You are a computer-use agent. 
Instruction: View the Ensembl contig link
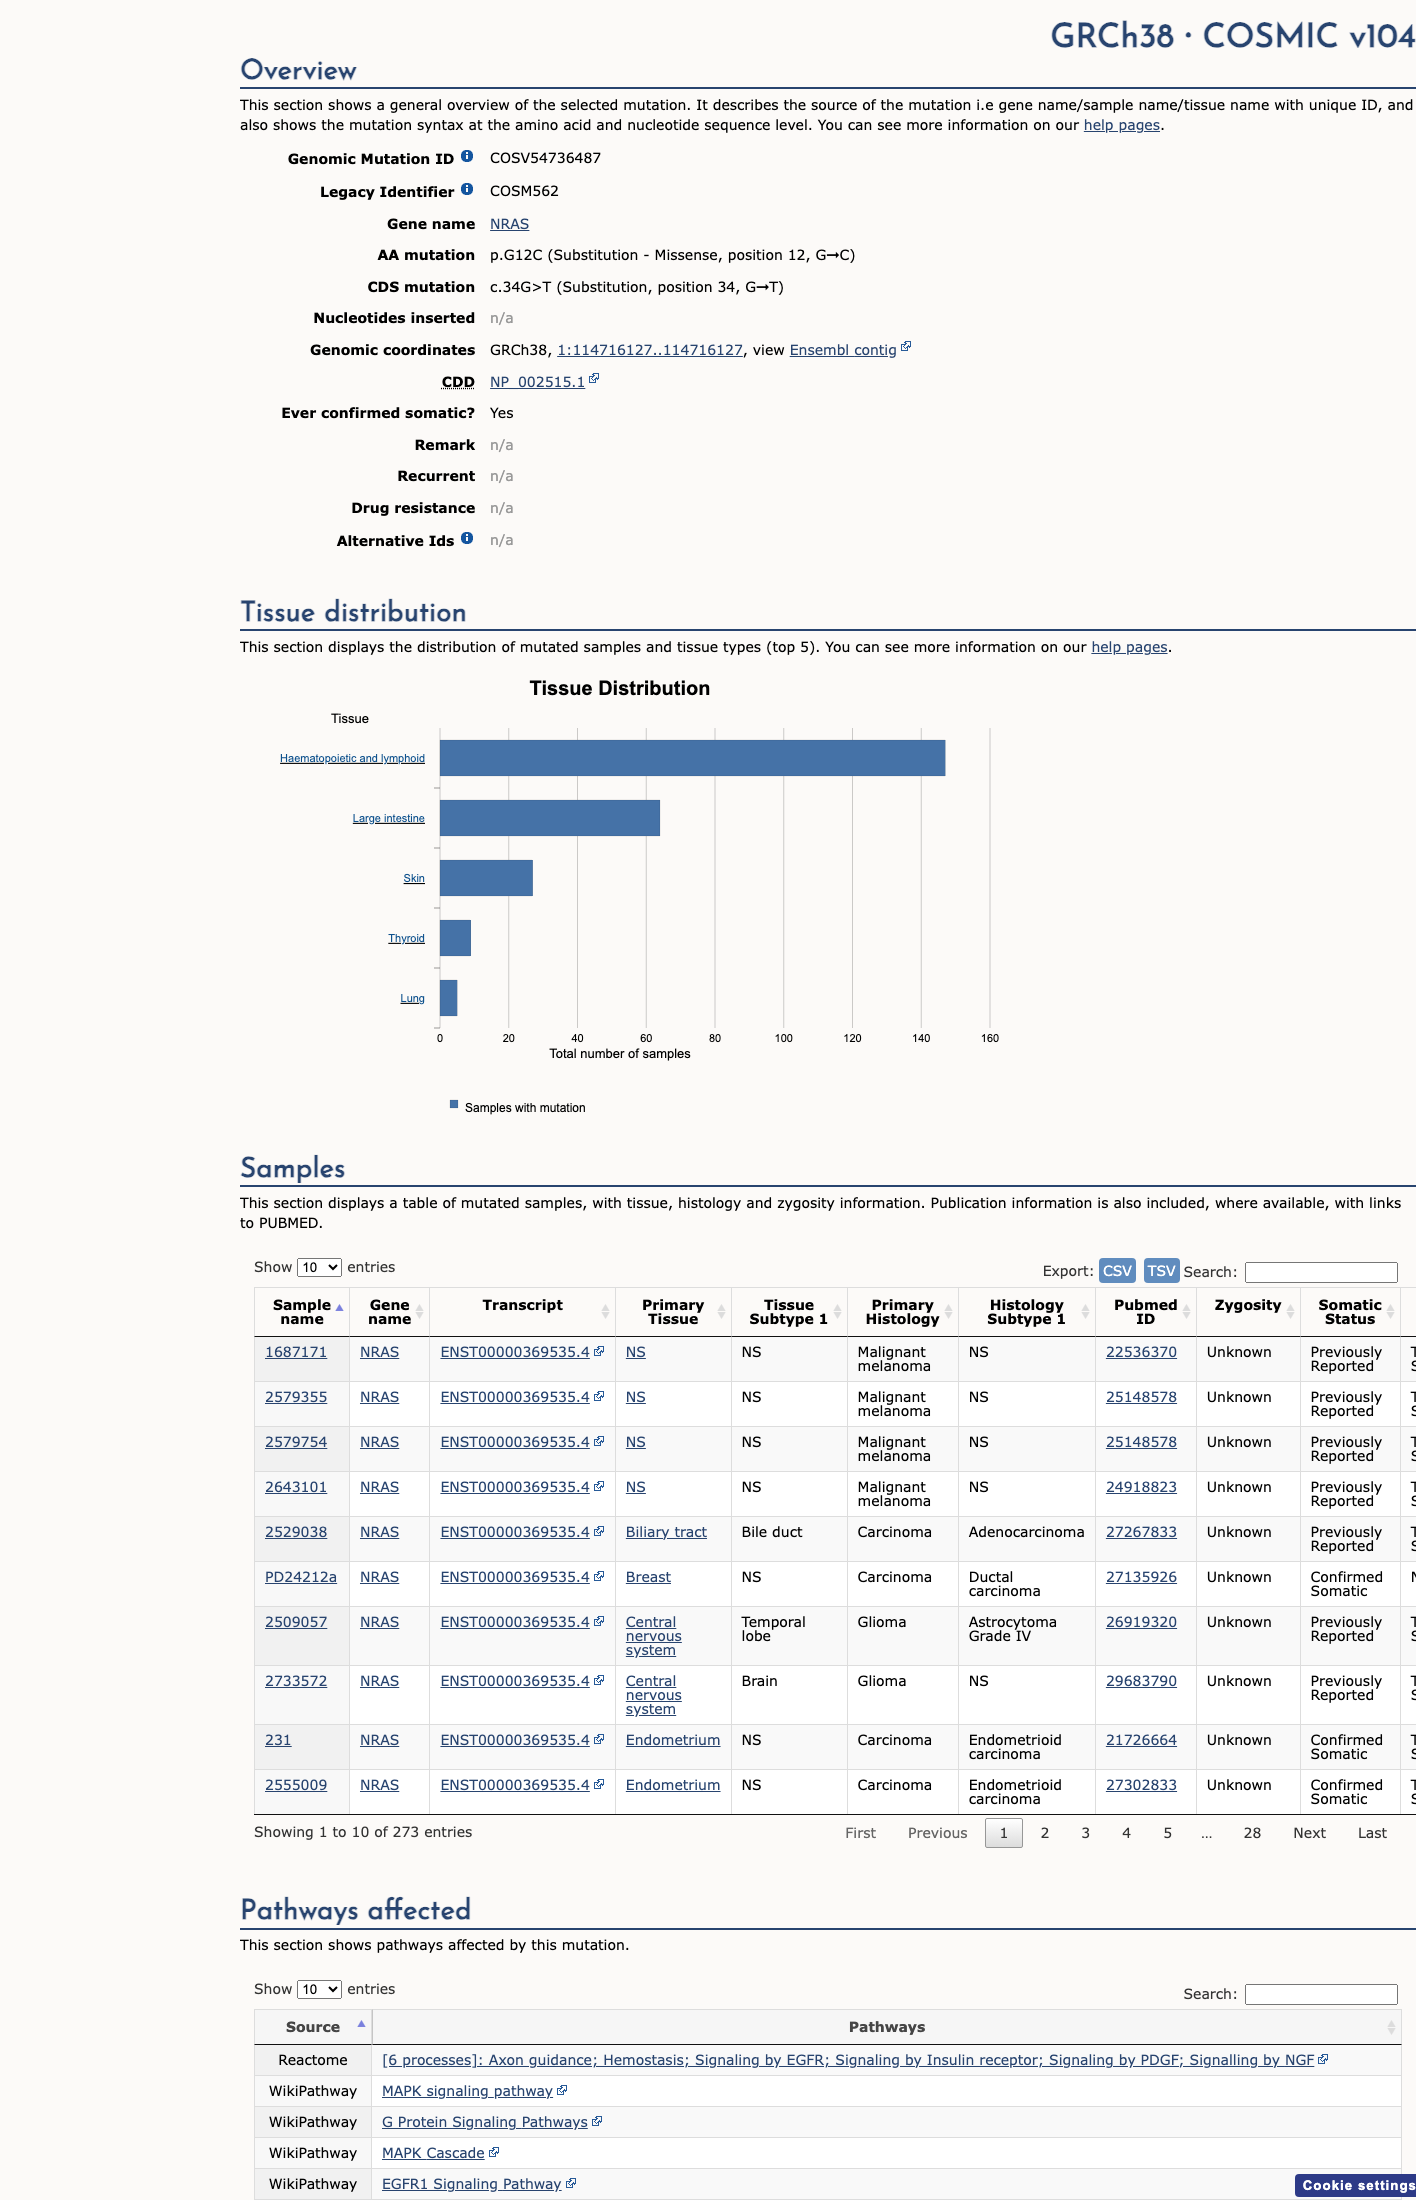point(843,350)
